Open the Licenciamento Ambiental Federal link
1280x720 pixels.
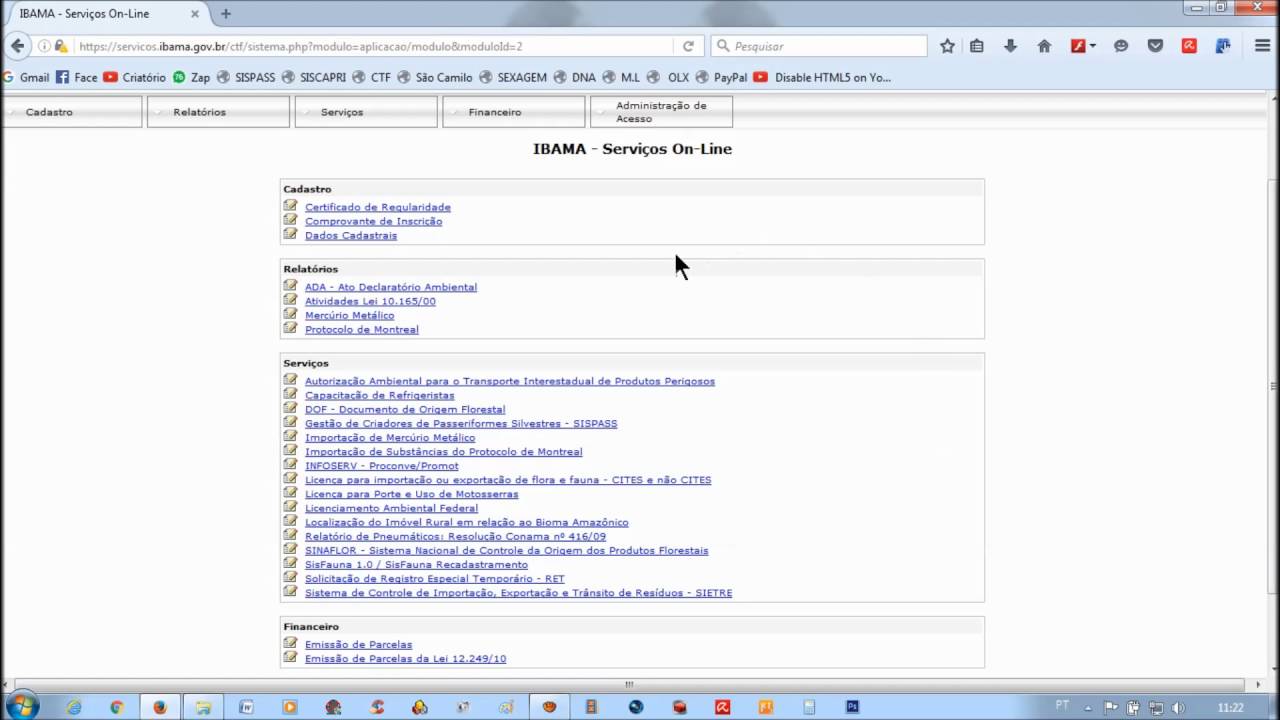point(391,508)
